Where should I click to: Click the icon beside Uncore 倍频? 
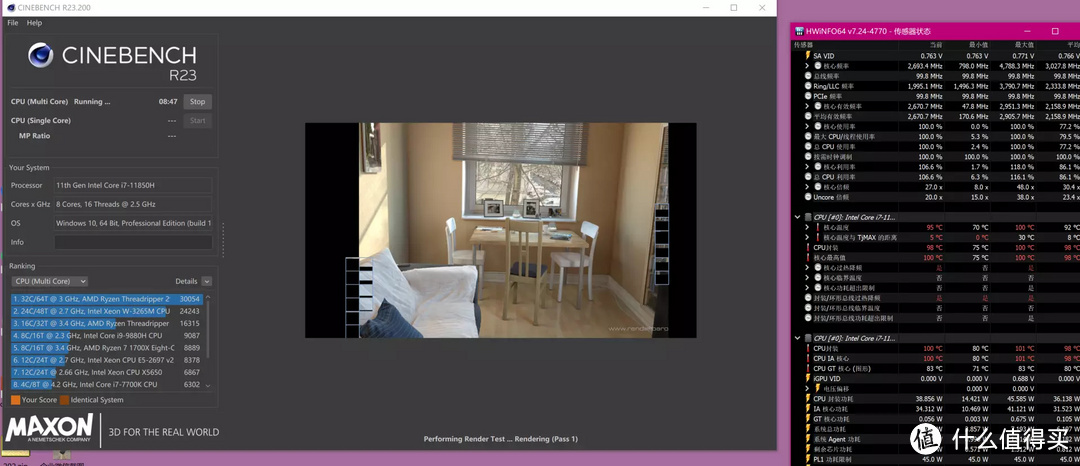tap(808, 197)
